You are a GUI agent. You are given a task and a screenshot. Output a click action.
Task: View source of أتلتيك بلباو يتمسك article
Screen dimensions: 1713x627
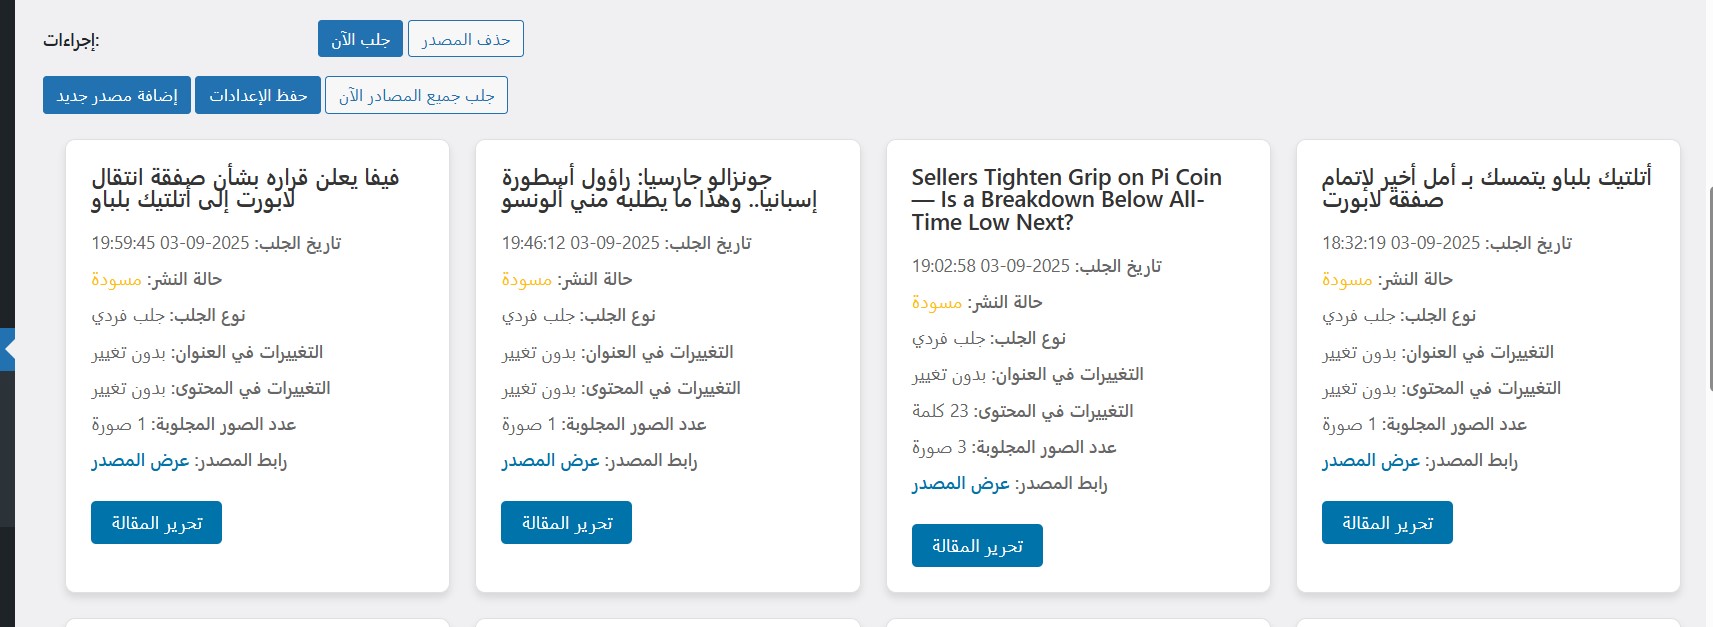1370,461
